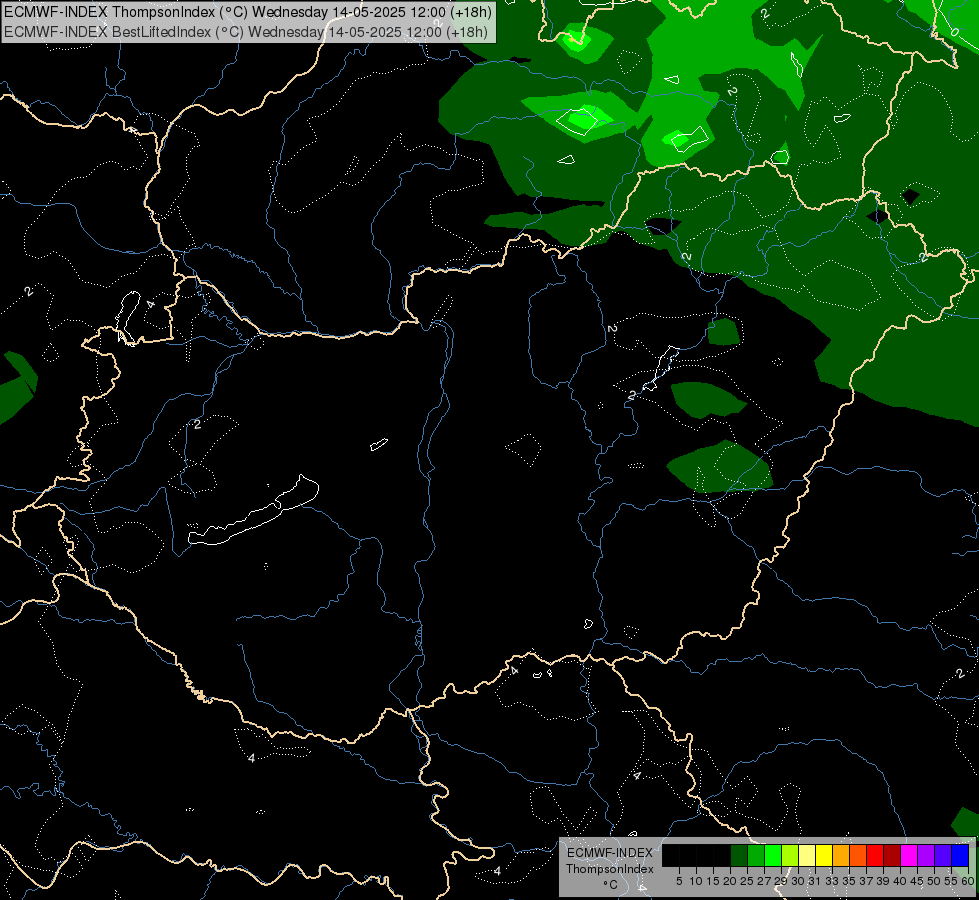Select the dark green 20–25 legend swatch

(739, 855)
